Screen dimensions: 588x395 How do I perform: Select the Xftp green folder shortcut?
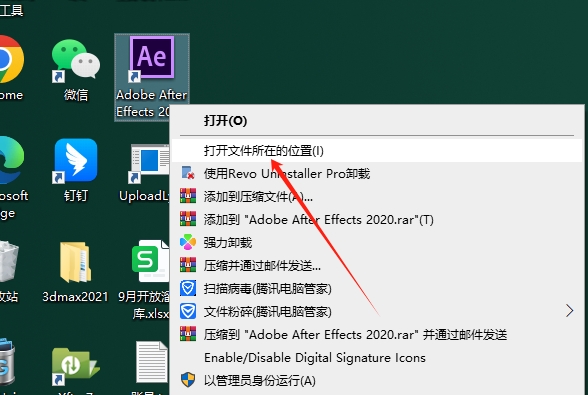(75, 366)
